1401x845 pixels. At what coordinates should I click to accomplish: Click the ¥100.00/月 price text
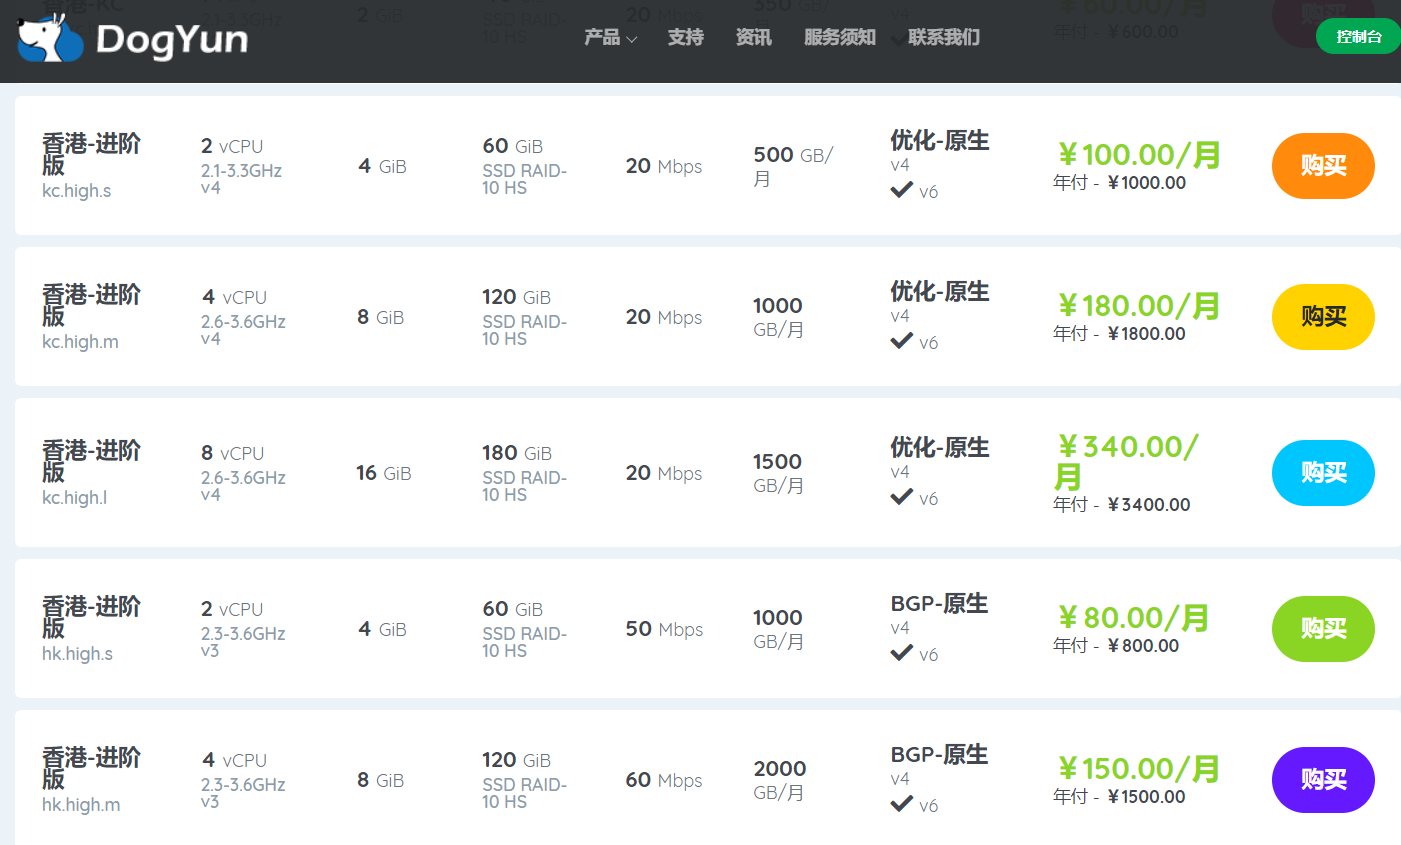1139,155
